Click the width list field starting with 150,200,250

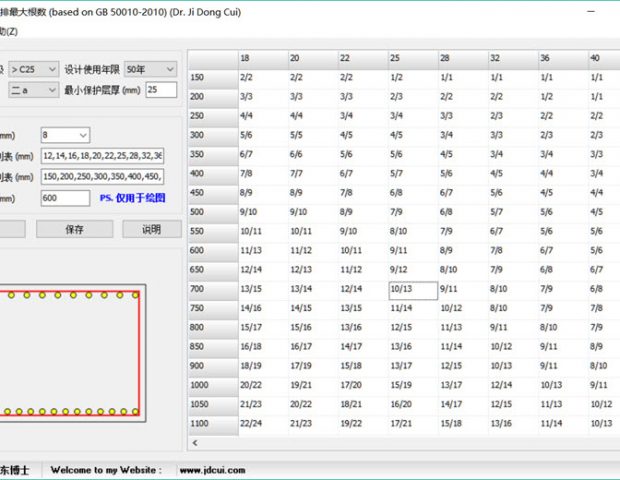(x=102, y=177)
